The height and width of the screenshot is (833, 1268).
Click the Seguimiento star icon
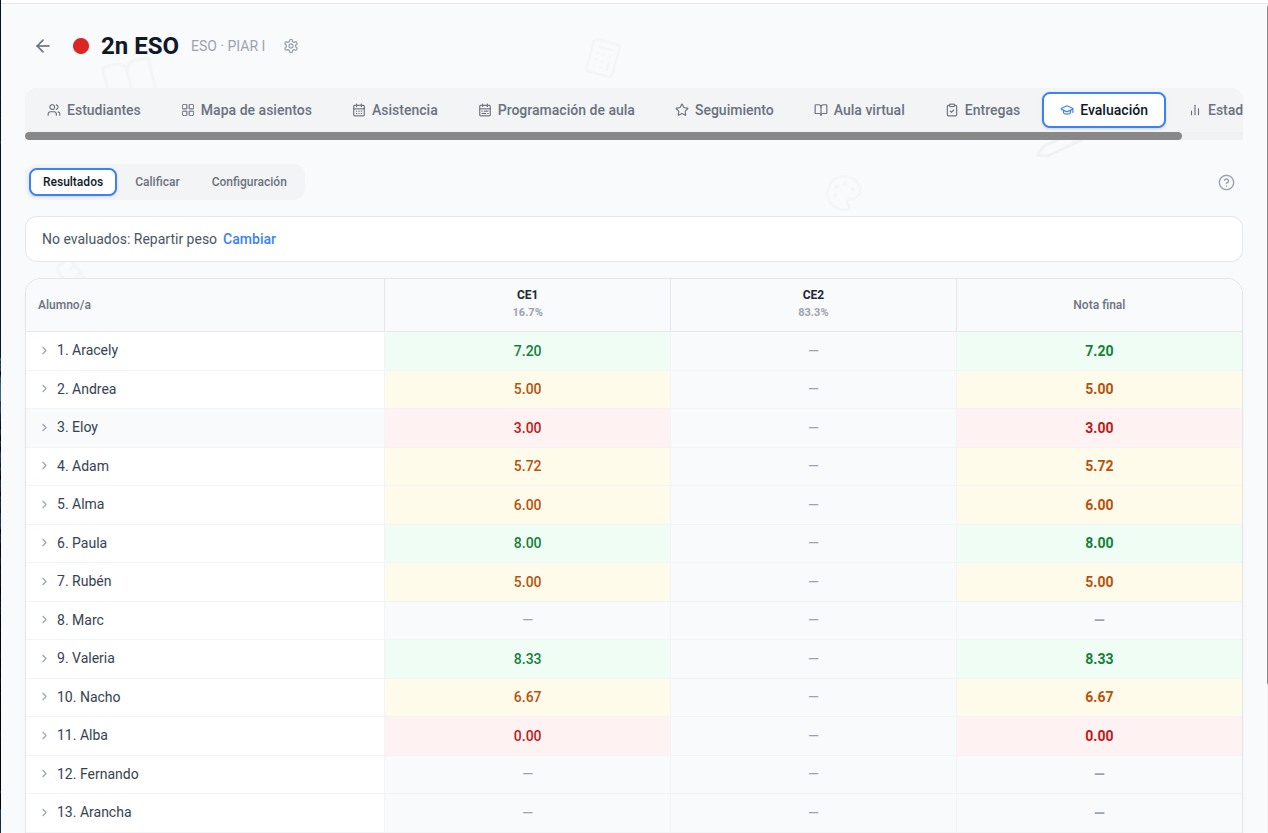click(682, 110)
